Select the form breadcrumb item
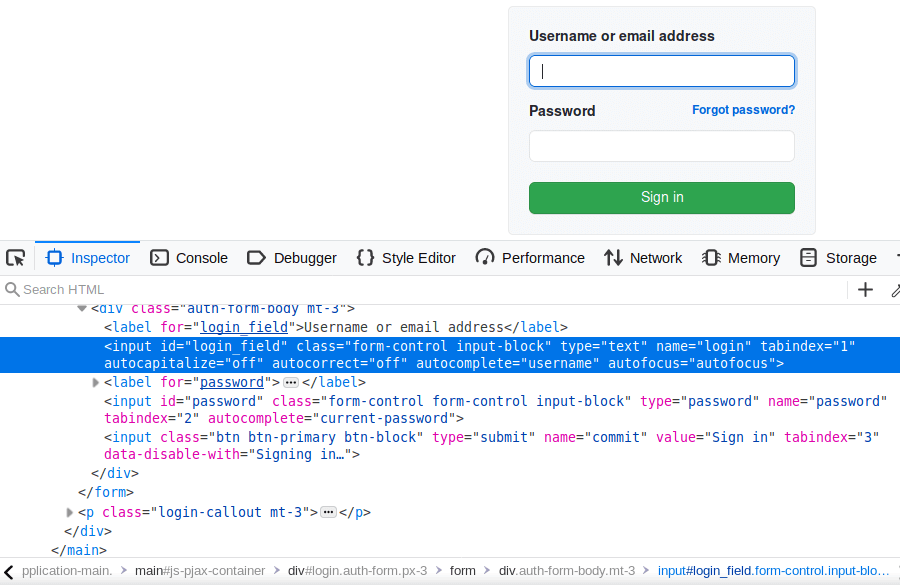Viewport: 900px width, 585px height. pos(462,570)
